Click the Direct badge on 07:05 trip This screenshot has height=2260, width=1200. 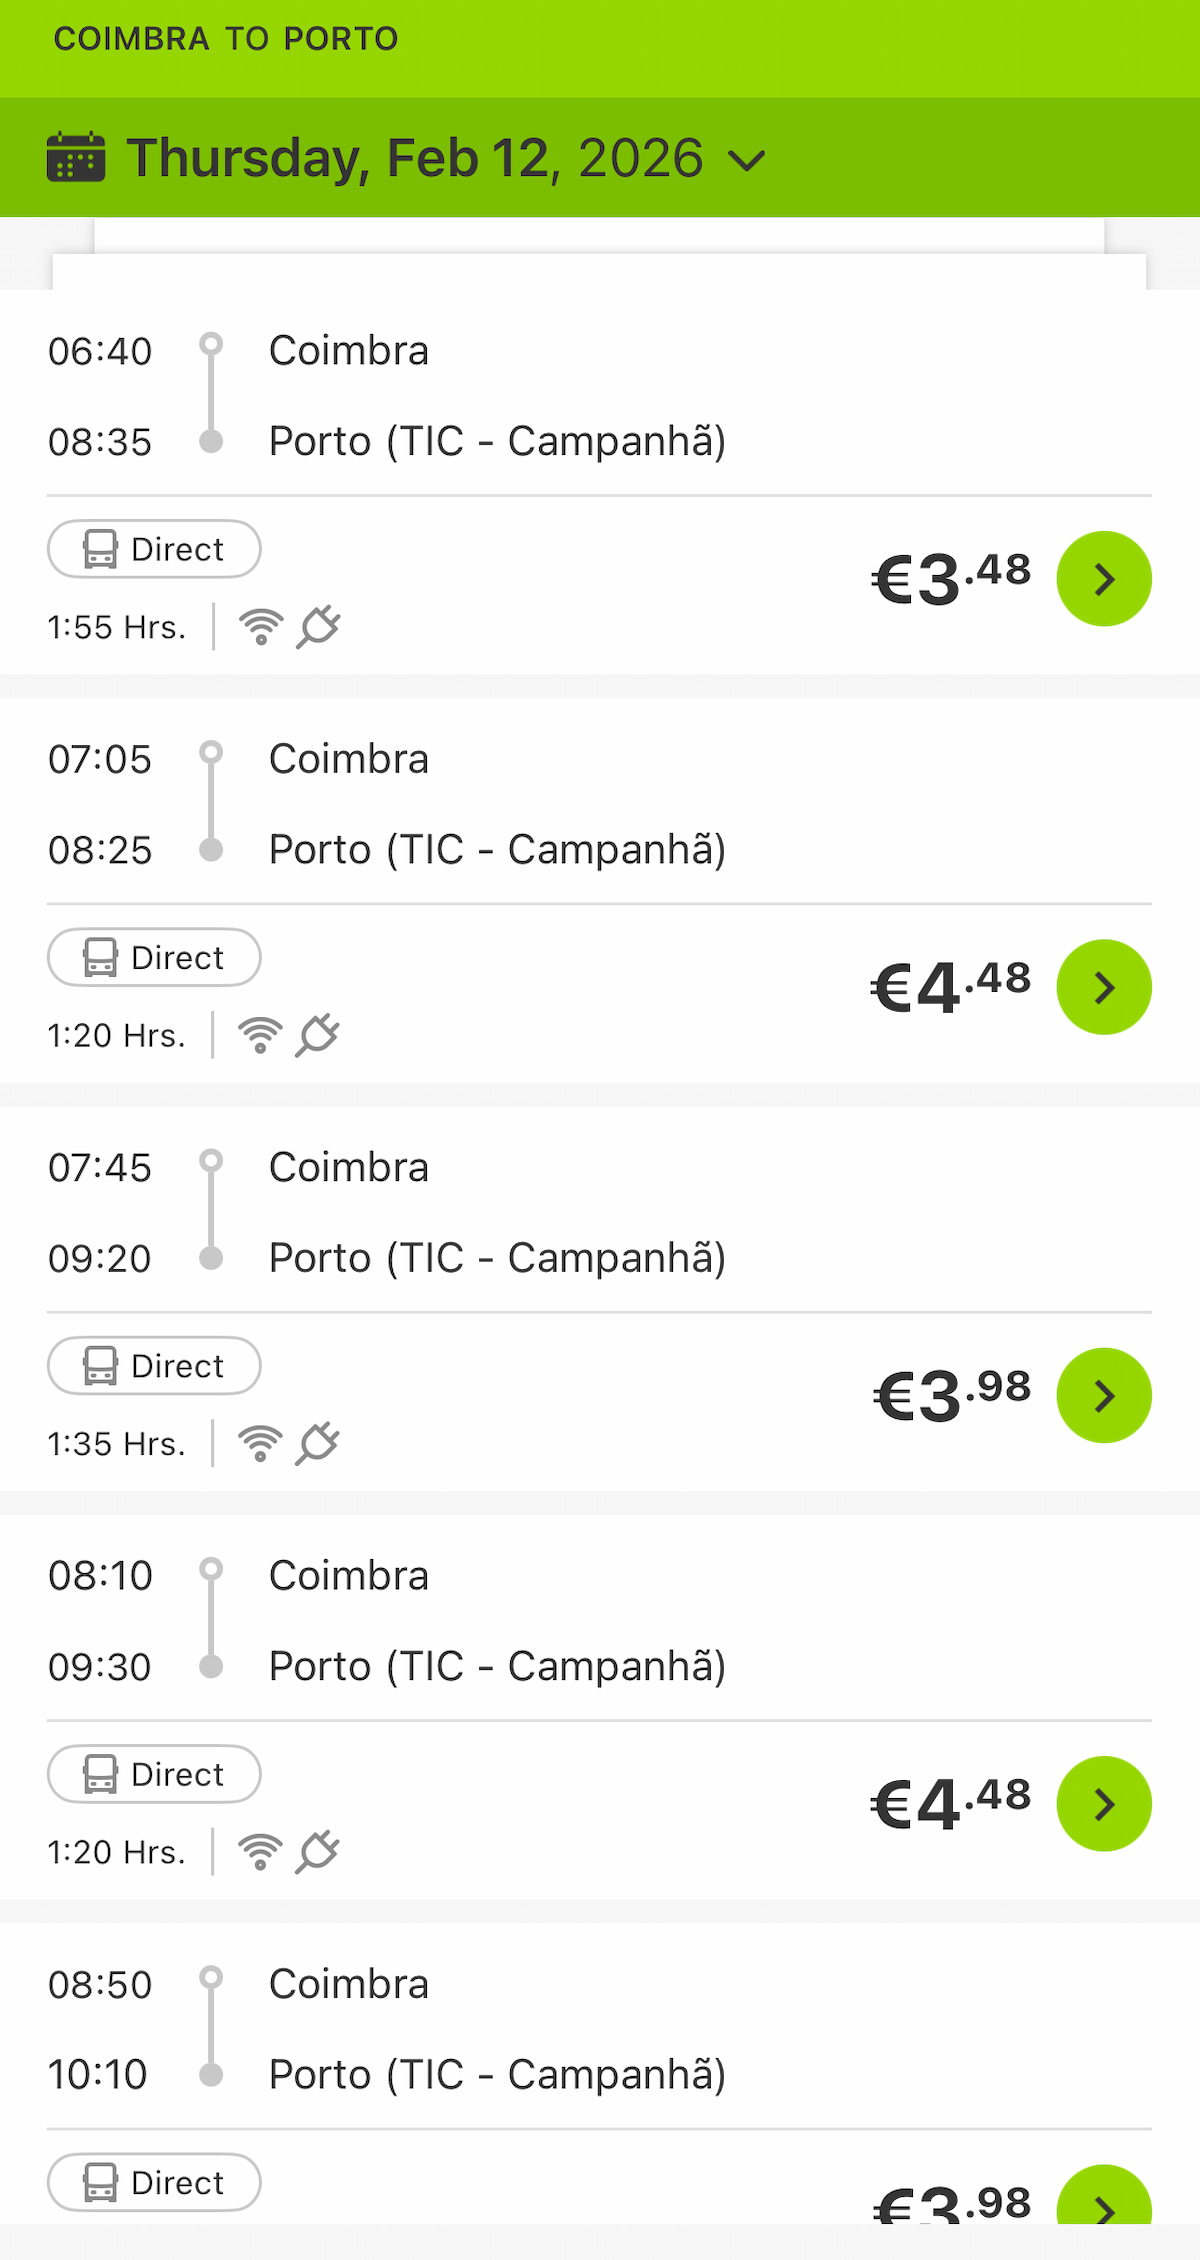click(x=154, y=957)
